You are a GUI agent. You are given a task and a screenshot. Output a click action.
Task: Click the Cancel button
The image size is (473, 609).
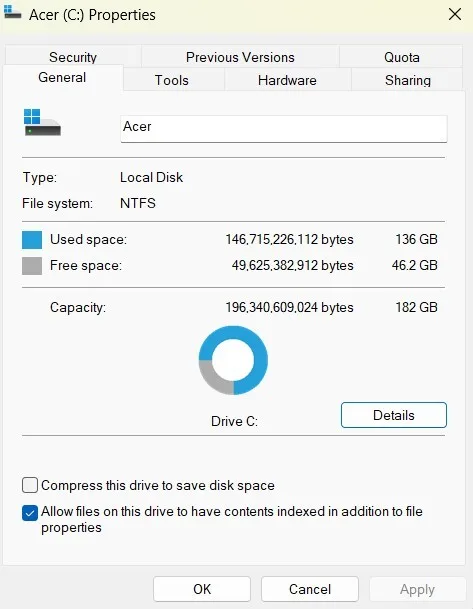pos(310,589)
